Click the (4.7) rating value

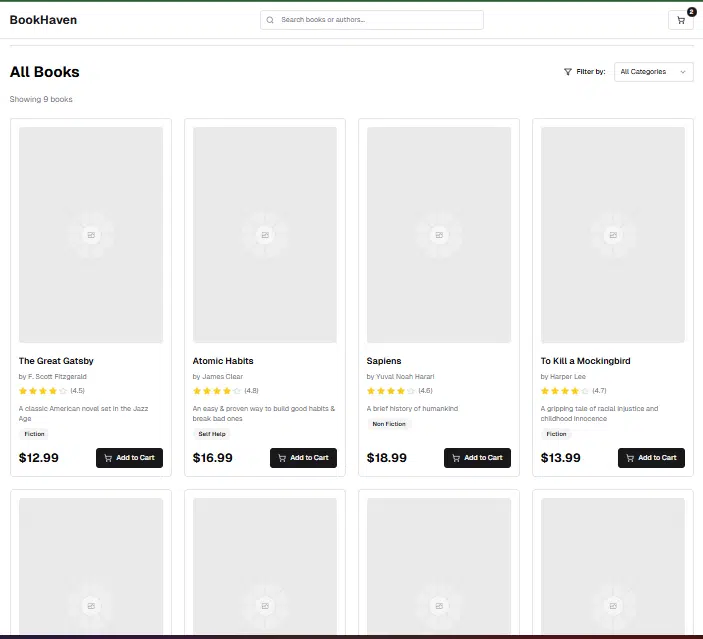coord(599,391)
